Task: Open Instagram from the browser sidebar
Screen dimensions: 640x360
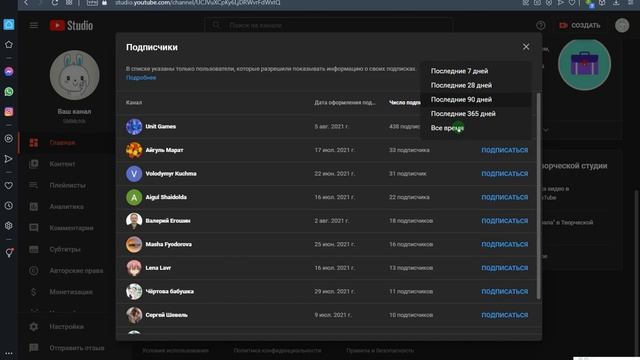Action: [x=9, y=111]
